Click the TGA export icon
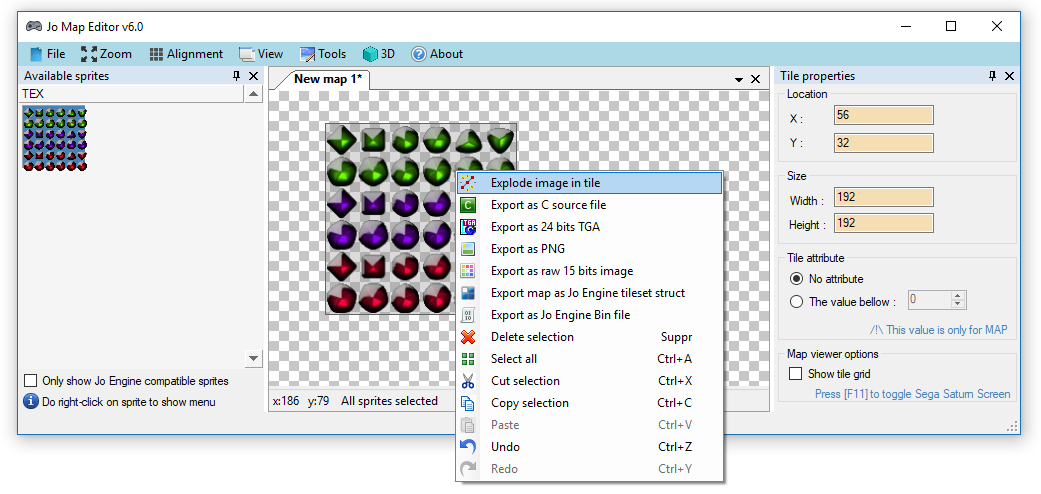 (x=468, y=227)
